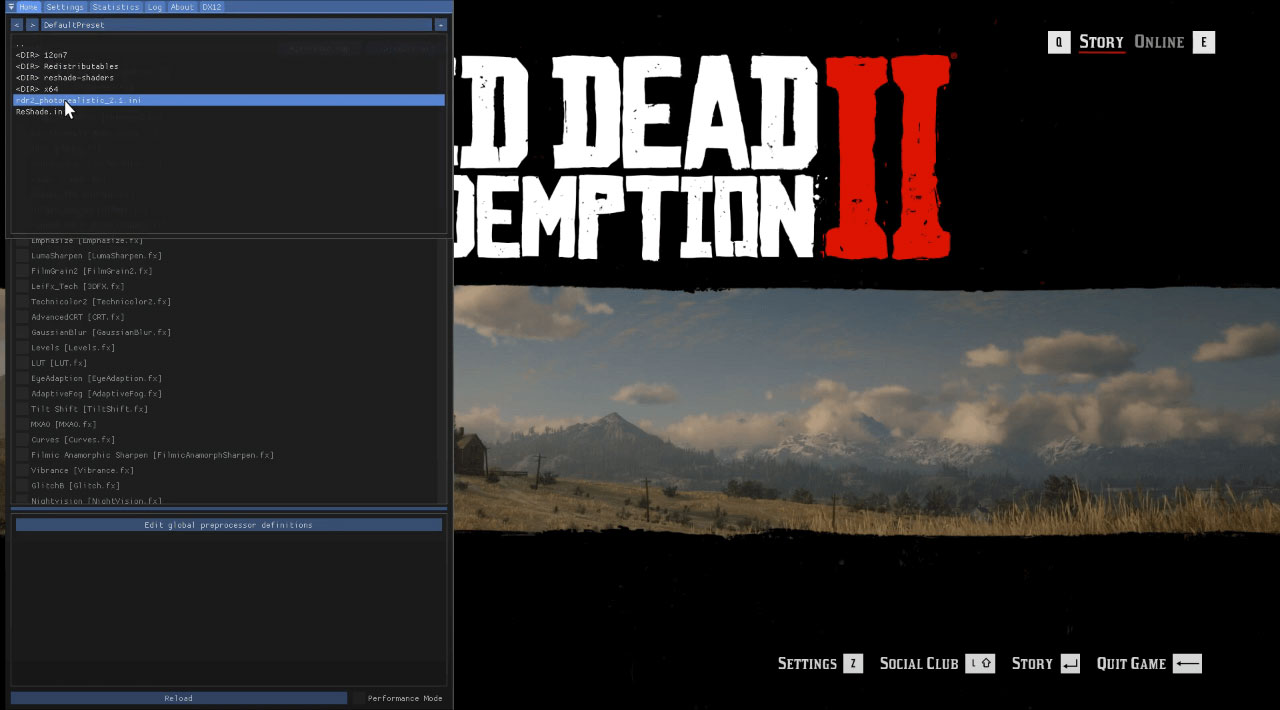Toggle the Performance Mode checkbox
Screen dimensions: 1280x710
[359, 698]
